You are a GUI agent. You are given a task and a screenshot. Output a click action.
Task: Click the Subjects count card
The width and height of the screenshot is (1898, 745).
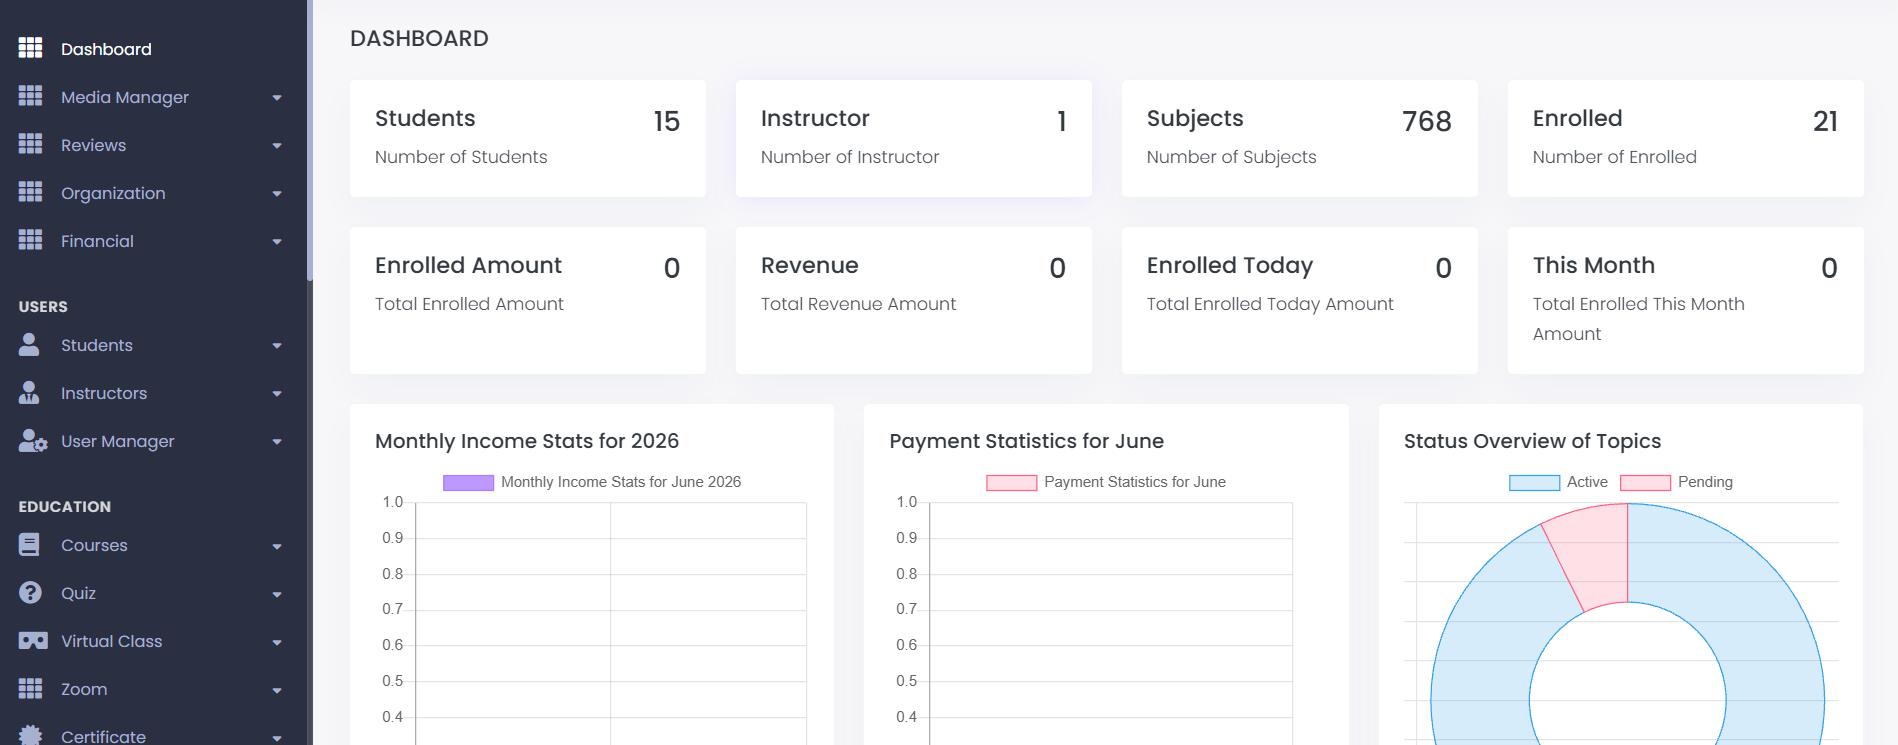[x=1300, y=138]
